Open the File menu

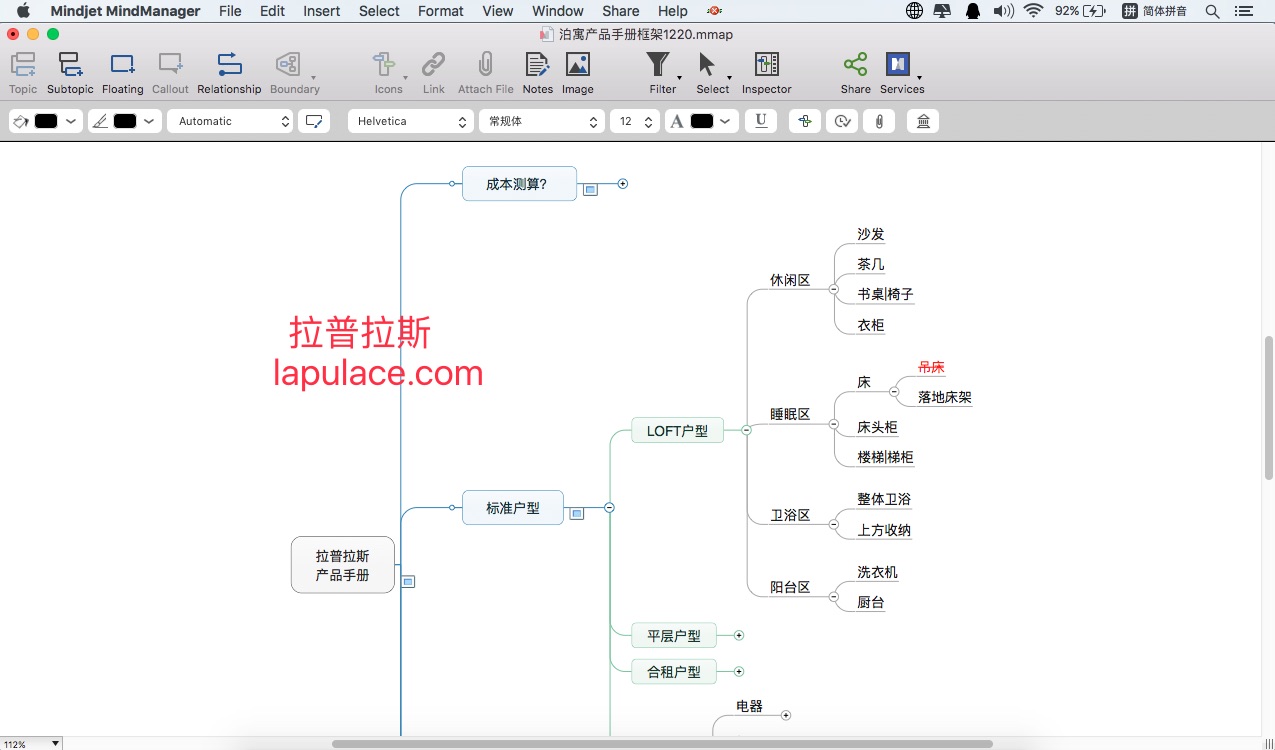230,11
